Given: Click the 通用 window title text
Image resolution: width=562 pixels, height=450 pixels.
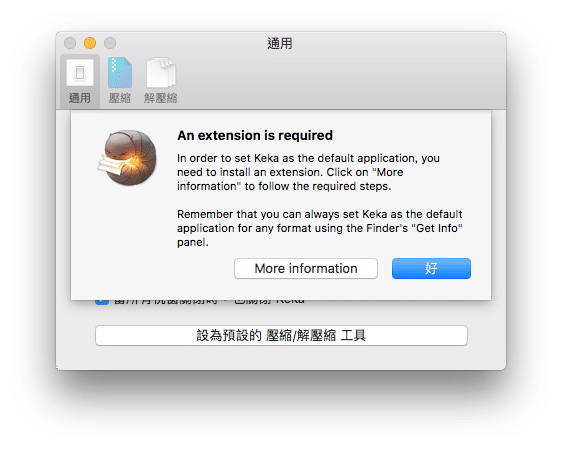Looking at the screenshot, I should [x=280, y=43].
